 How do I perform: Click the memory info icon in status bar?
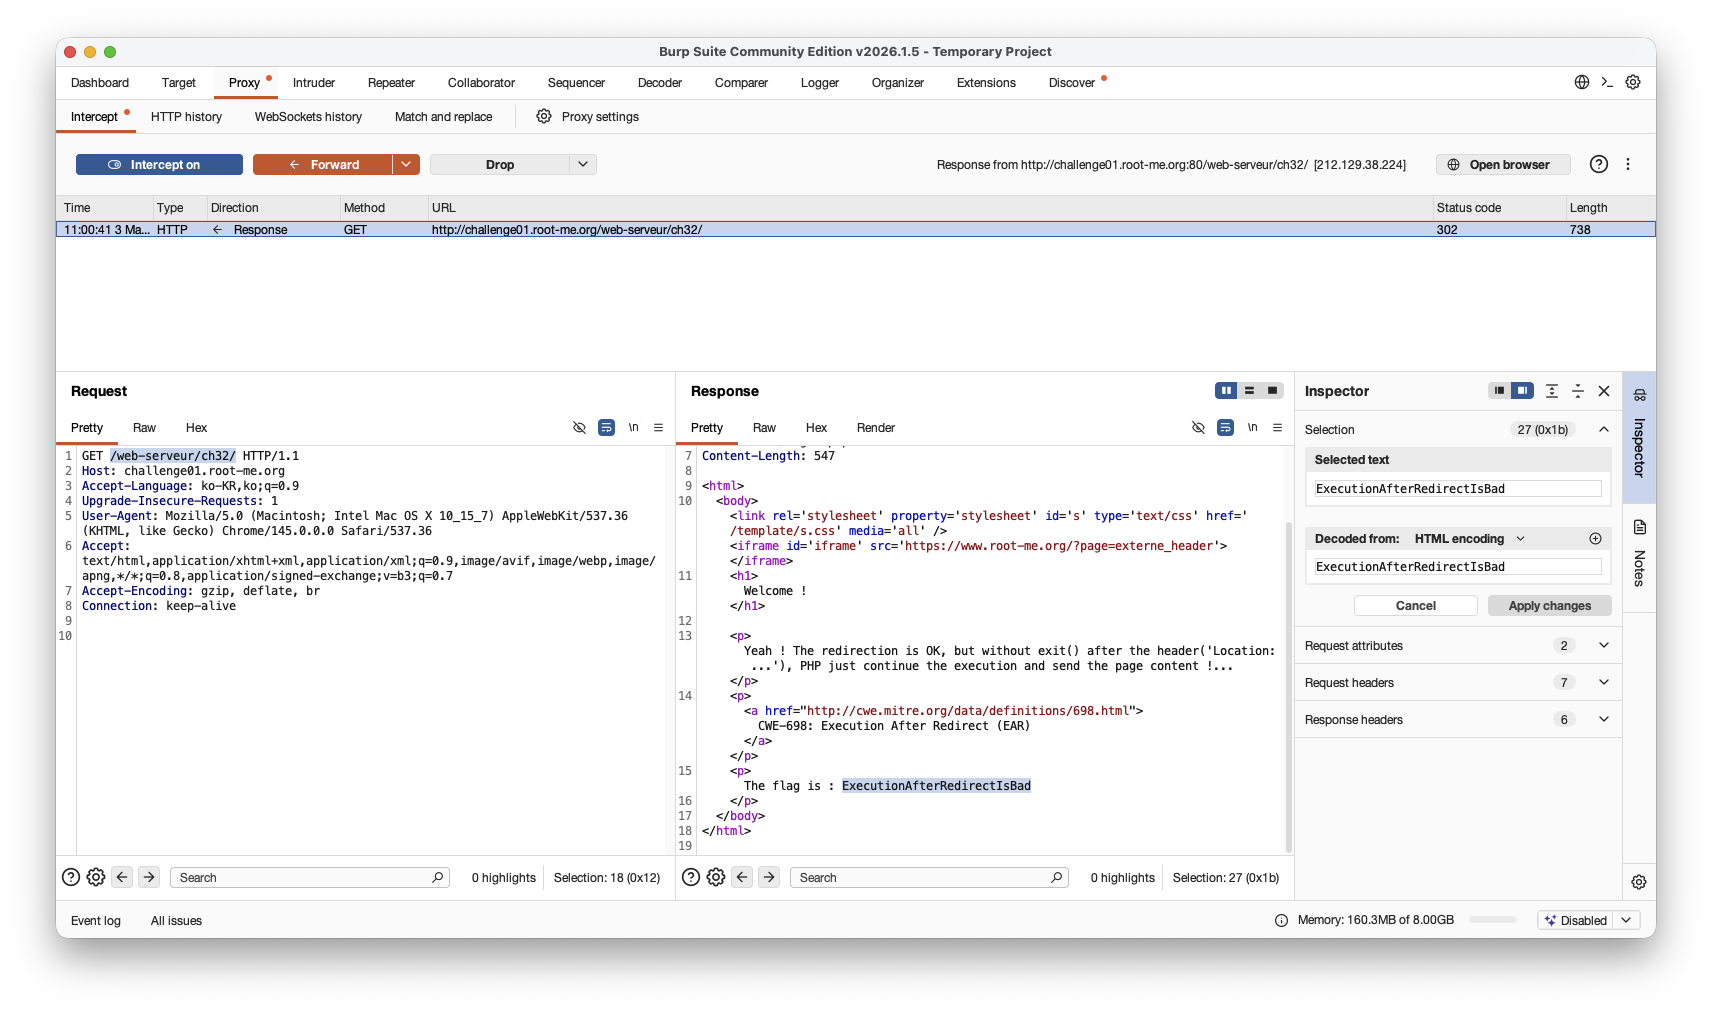tap(1281, 920)
